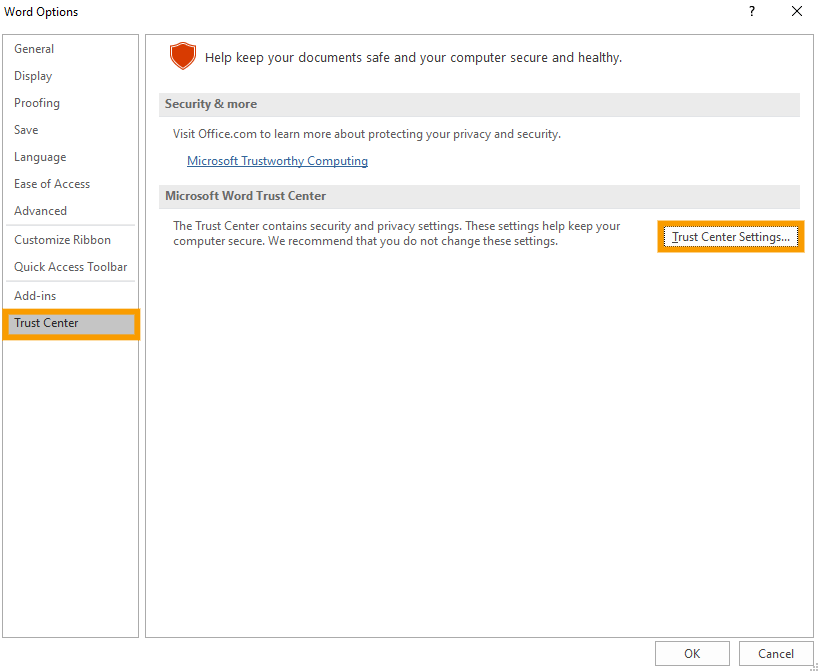Image resolution: width=818 pixels, height=671 pixels.
Task: Go to the Save settings category
Action: [x=26, y=130]
